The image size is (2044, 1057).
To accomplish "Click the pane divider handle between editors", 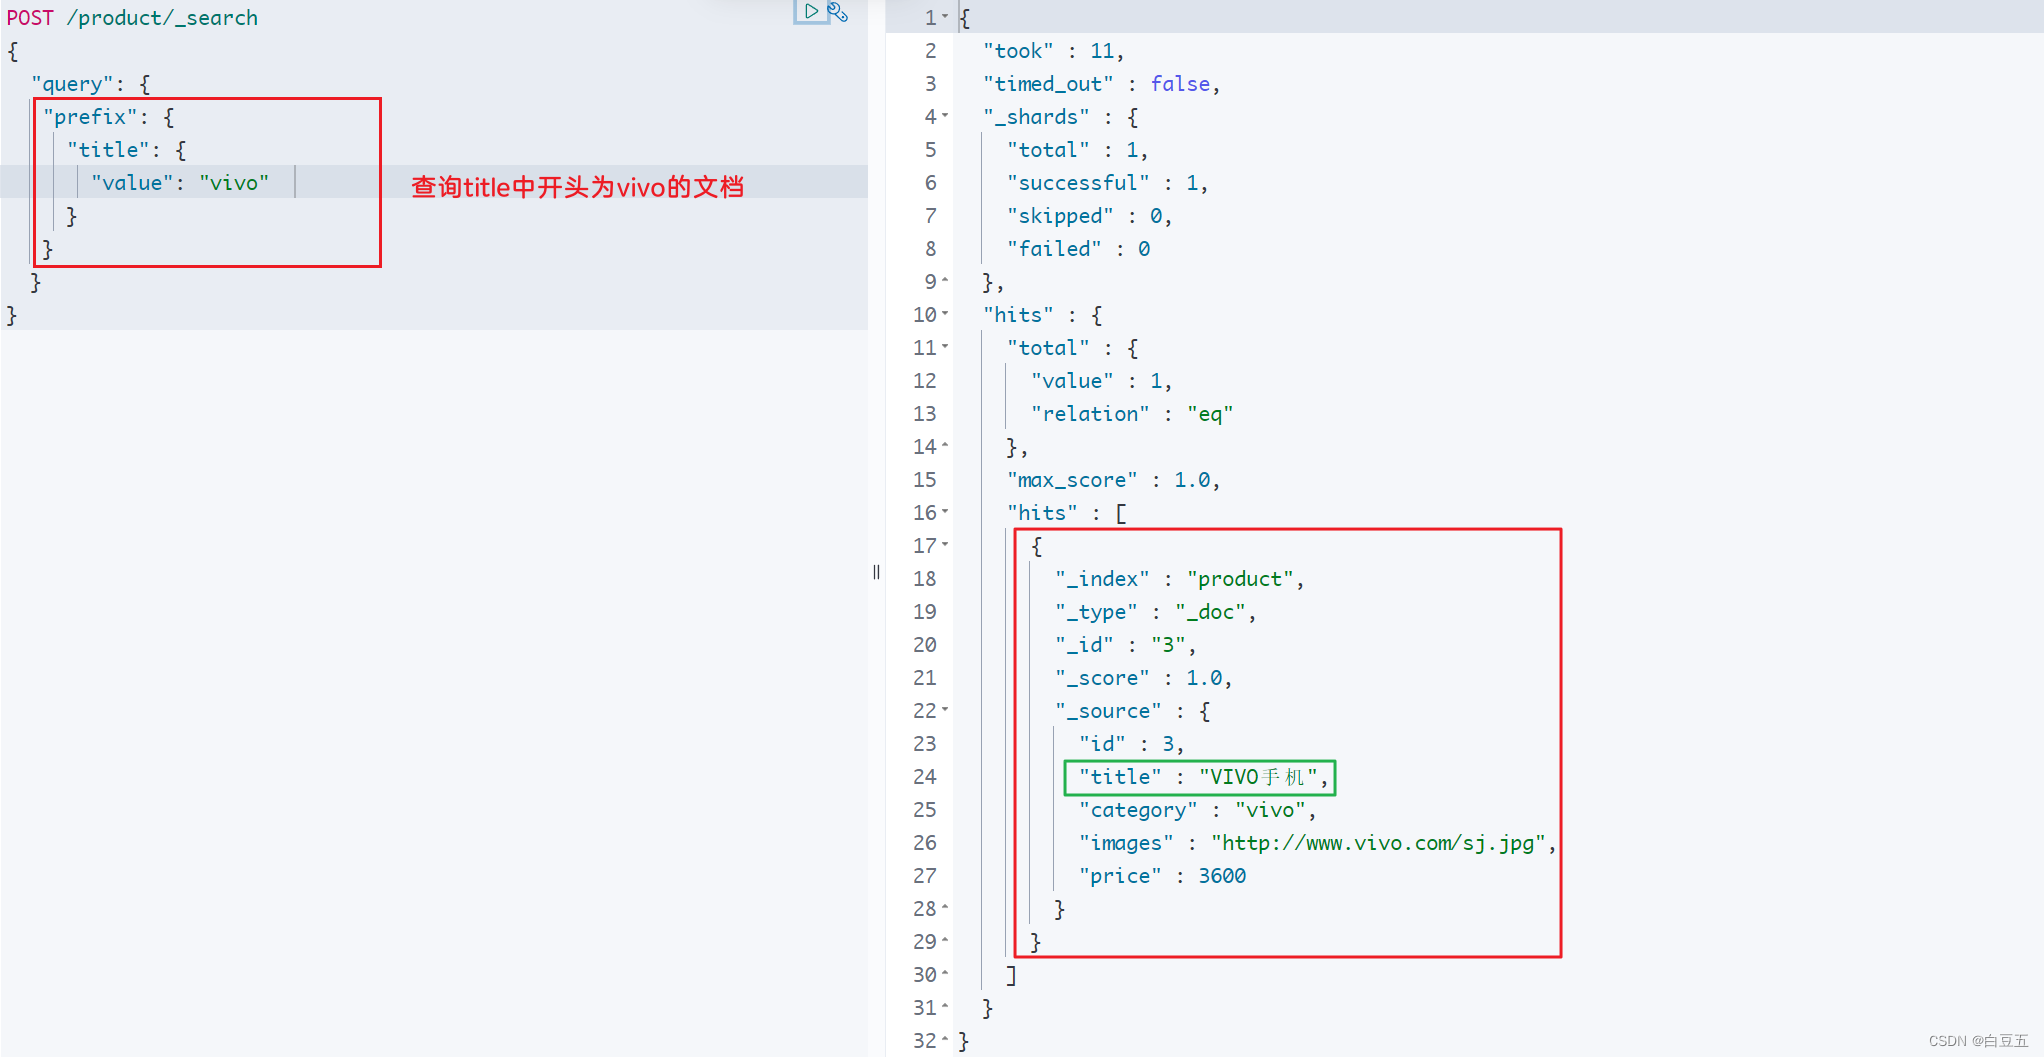I will pyautogui.click(x=876, y=572).
